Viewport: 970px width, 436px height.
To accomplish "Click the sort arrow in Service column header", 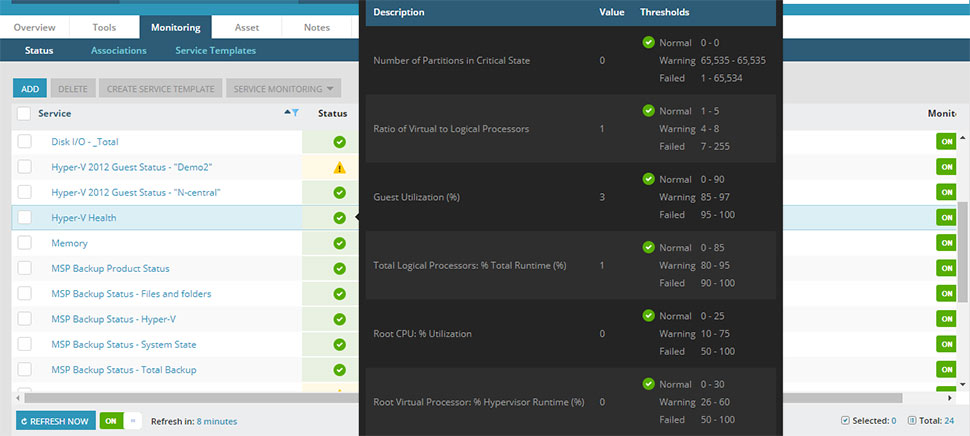I will (287, 113).
